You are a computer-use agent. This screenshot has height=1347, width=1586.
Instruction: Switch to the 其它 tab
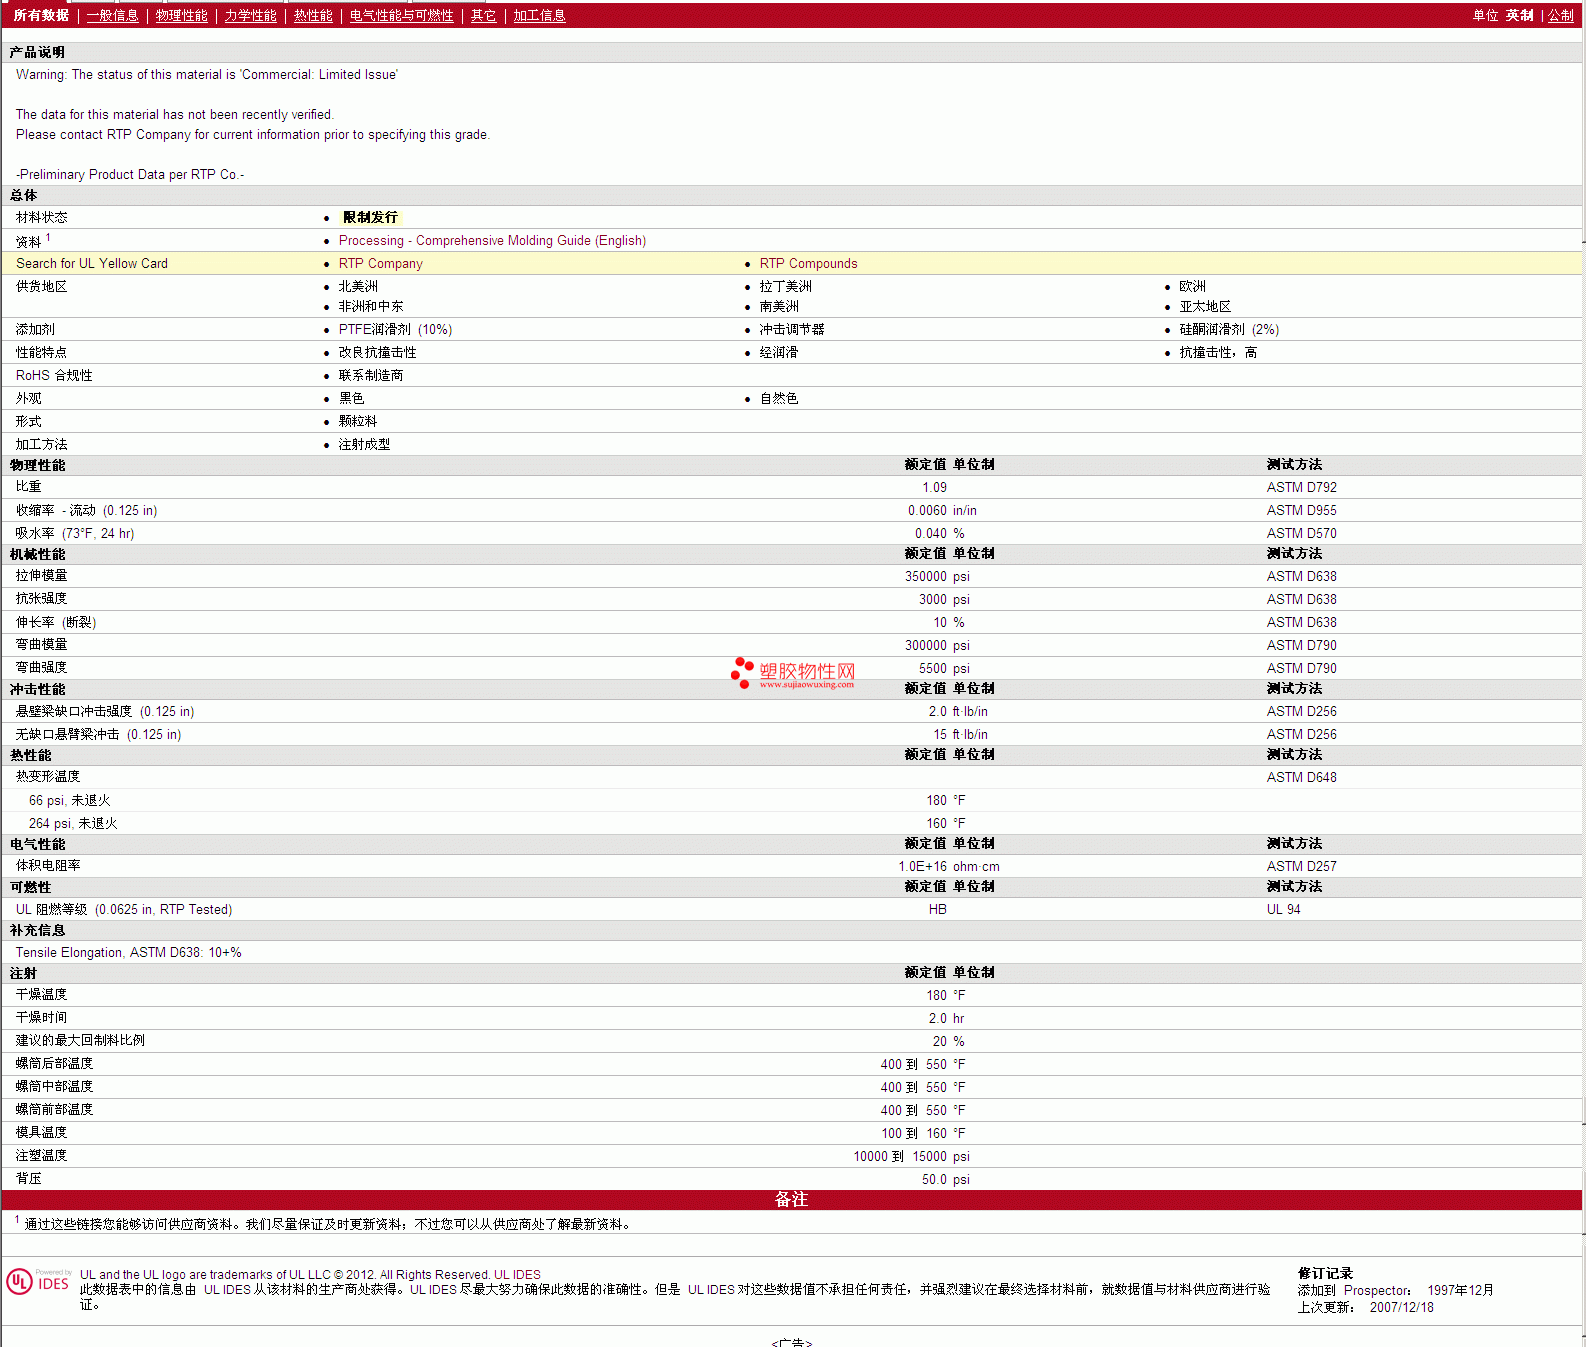click(x=483, y=16)
